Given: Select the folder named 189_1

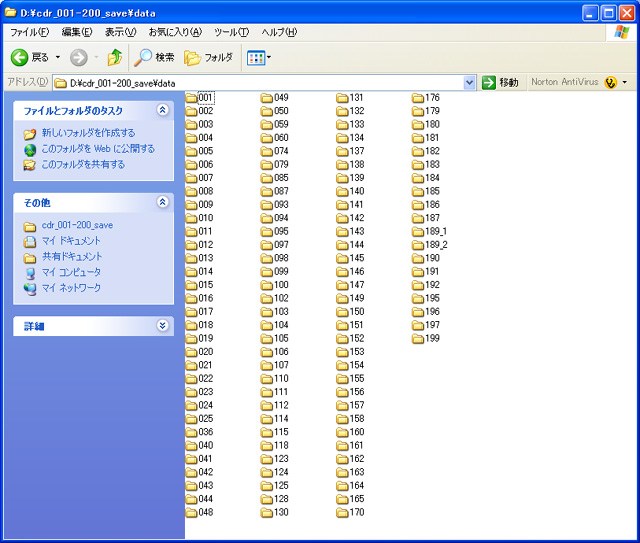Looking at the screenshot, I should pos(435,232).
